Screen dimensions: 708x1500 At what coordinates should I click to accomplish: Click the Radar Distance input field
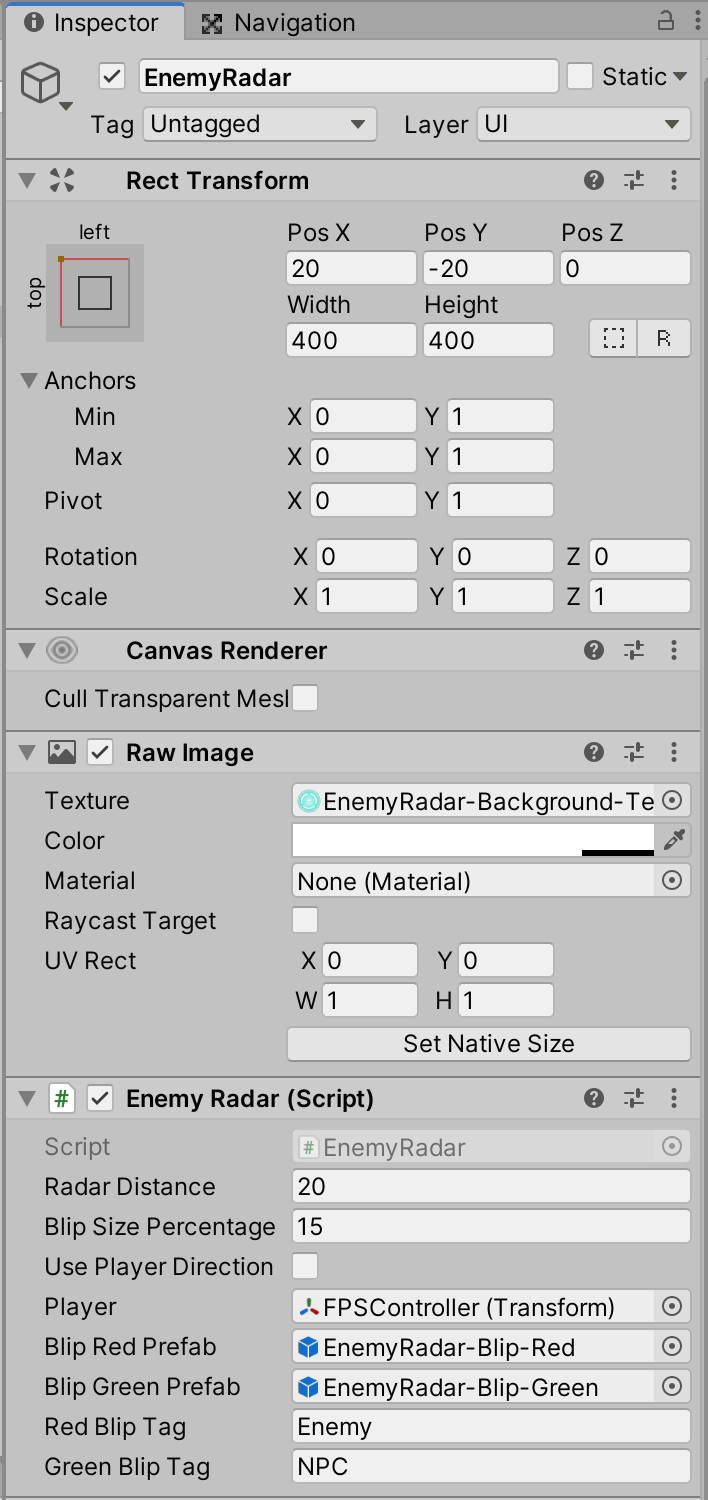(x=491, y=1186)
